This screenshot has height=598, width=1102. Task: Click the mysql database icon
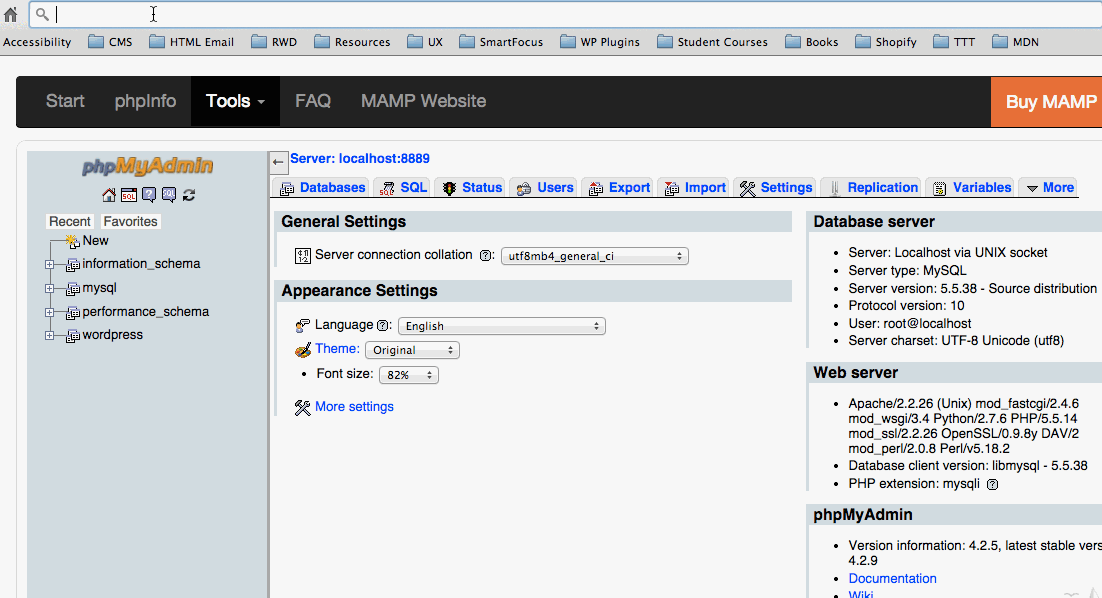pos(72,289)
